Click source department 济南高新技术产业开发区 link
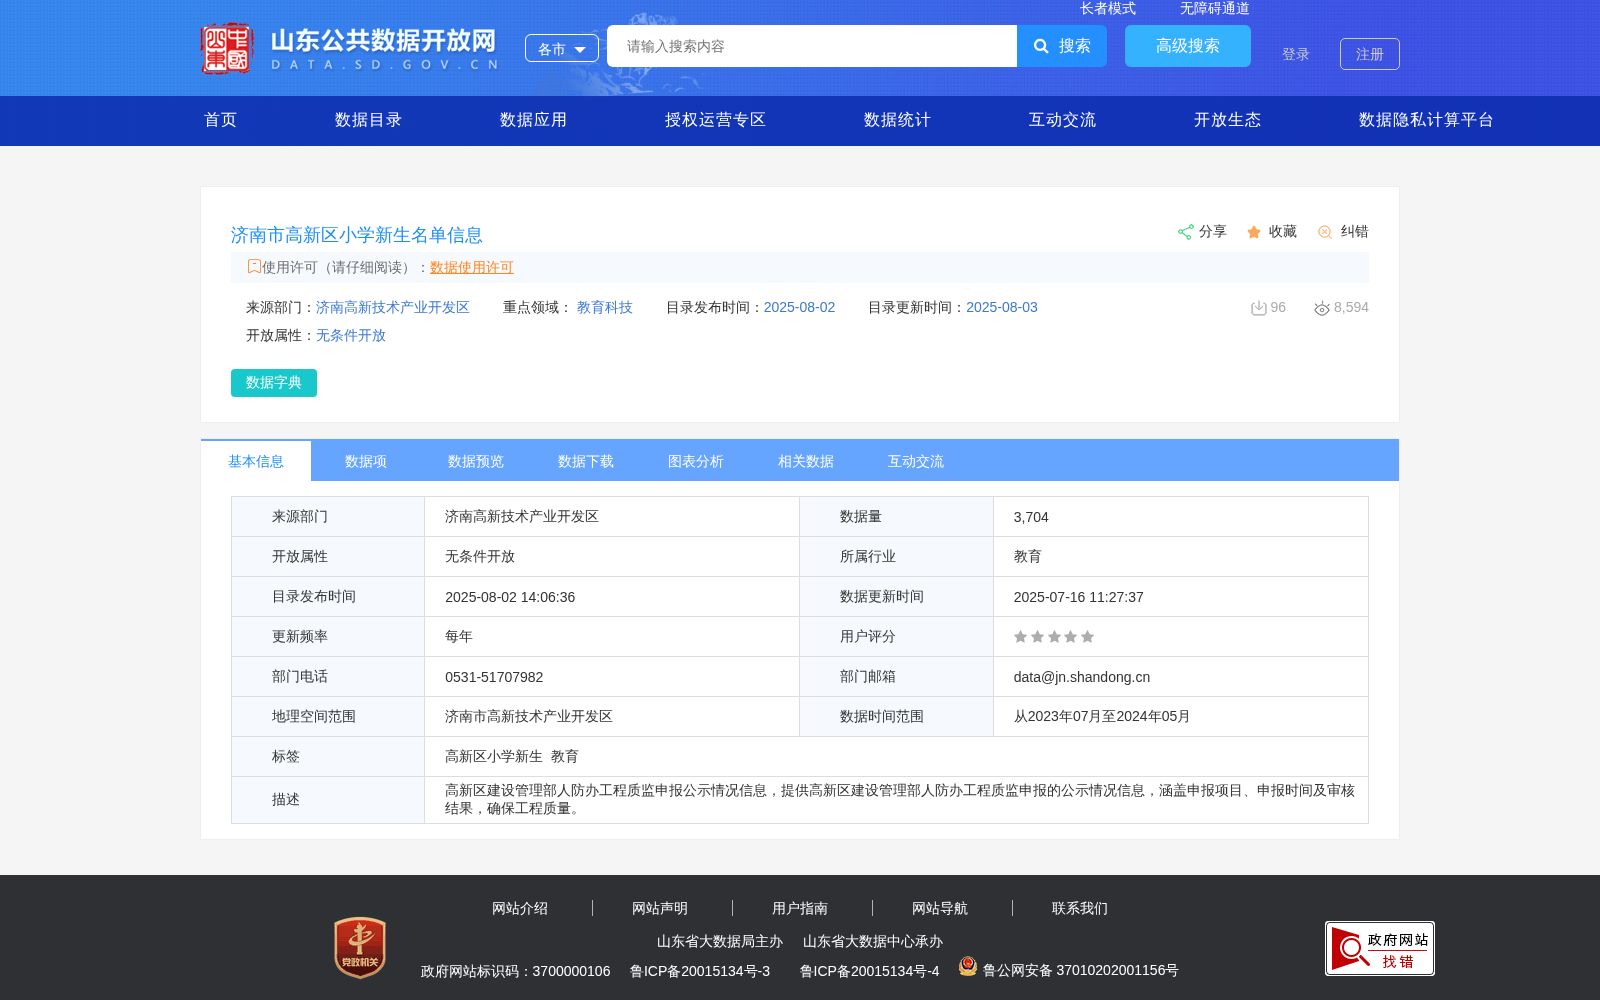The width and height of the screenshot is (1600, 1000). pyautogui.click(x=393, y=307)
